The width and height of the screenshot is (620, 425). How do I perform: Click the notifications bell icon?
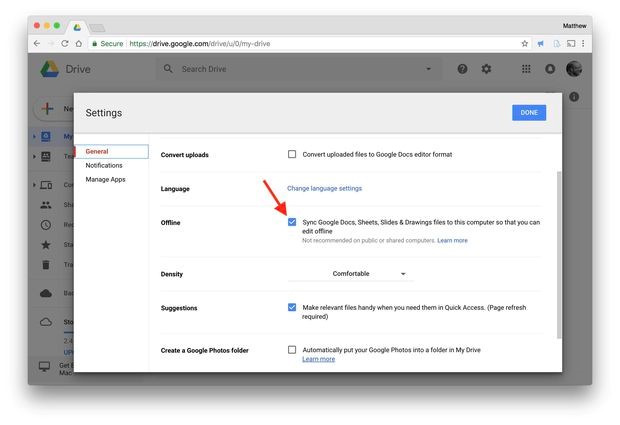[x=550, y=69]
